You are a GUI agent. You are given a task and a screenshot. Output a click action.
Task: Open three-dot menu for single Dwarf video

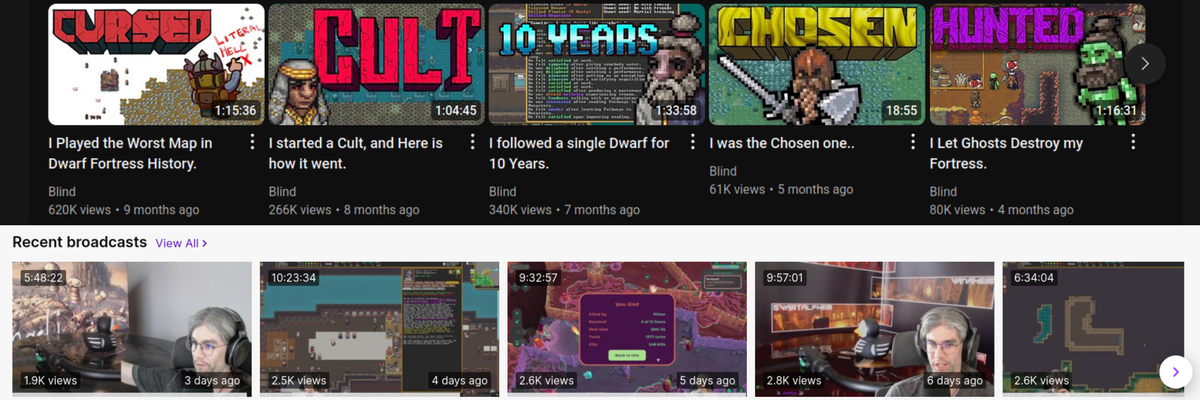(693, 142)
